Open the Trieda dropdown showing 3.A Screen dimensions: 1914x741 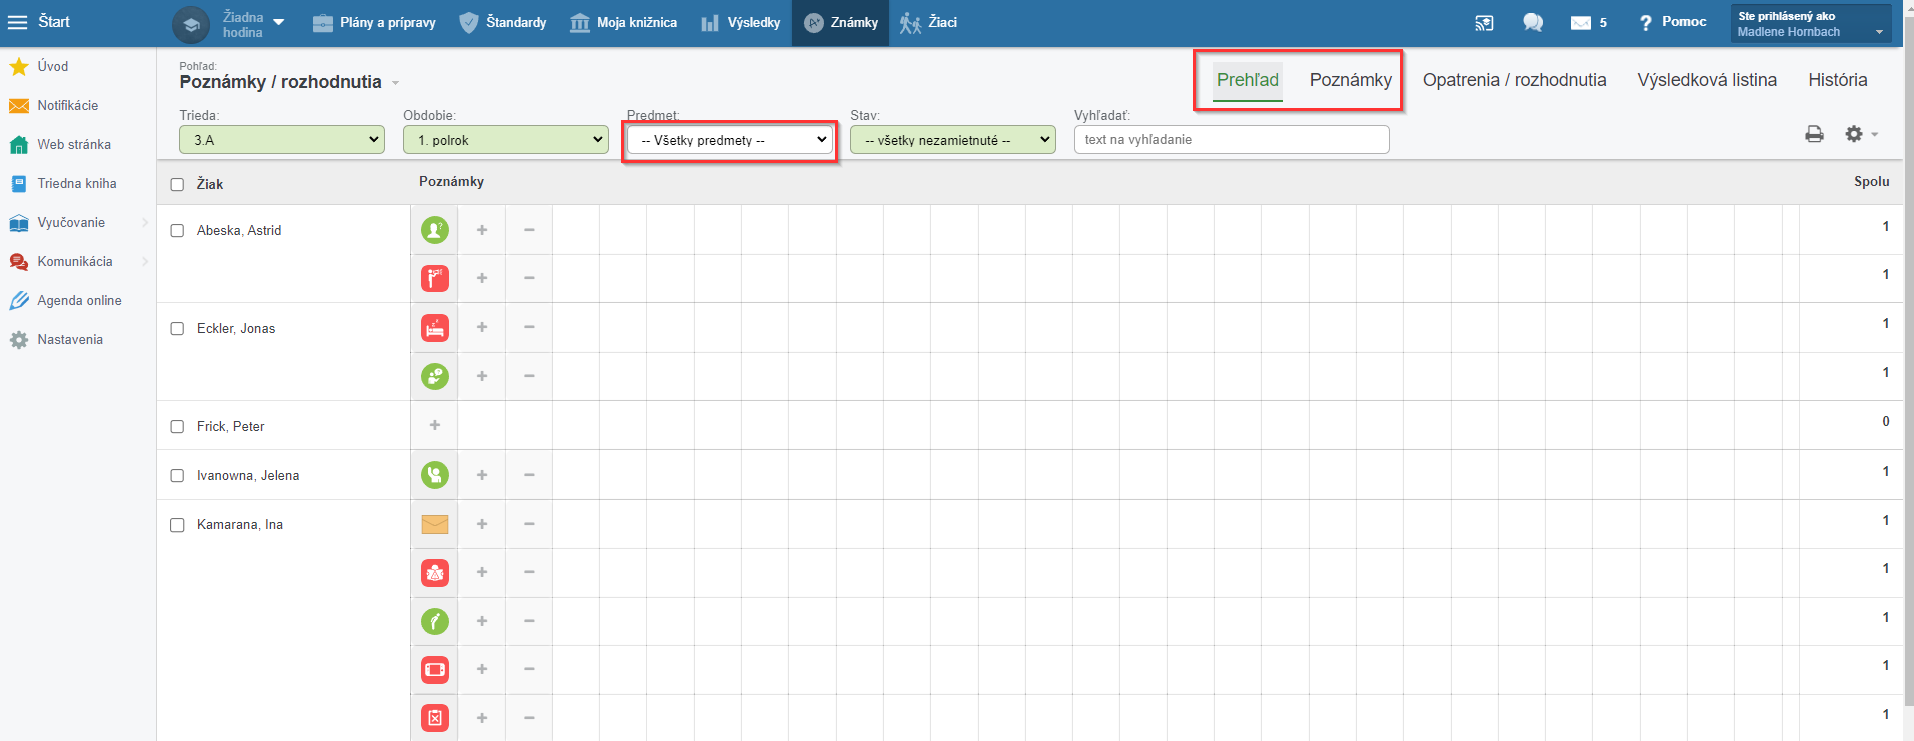[x=282, y=140]
